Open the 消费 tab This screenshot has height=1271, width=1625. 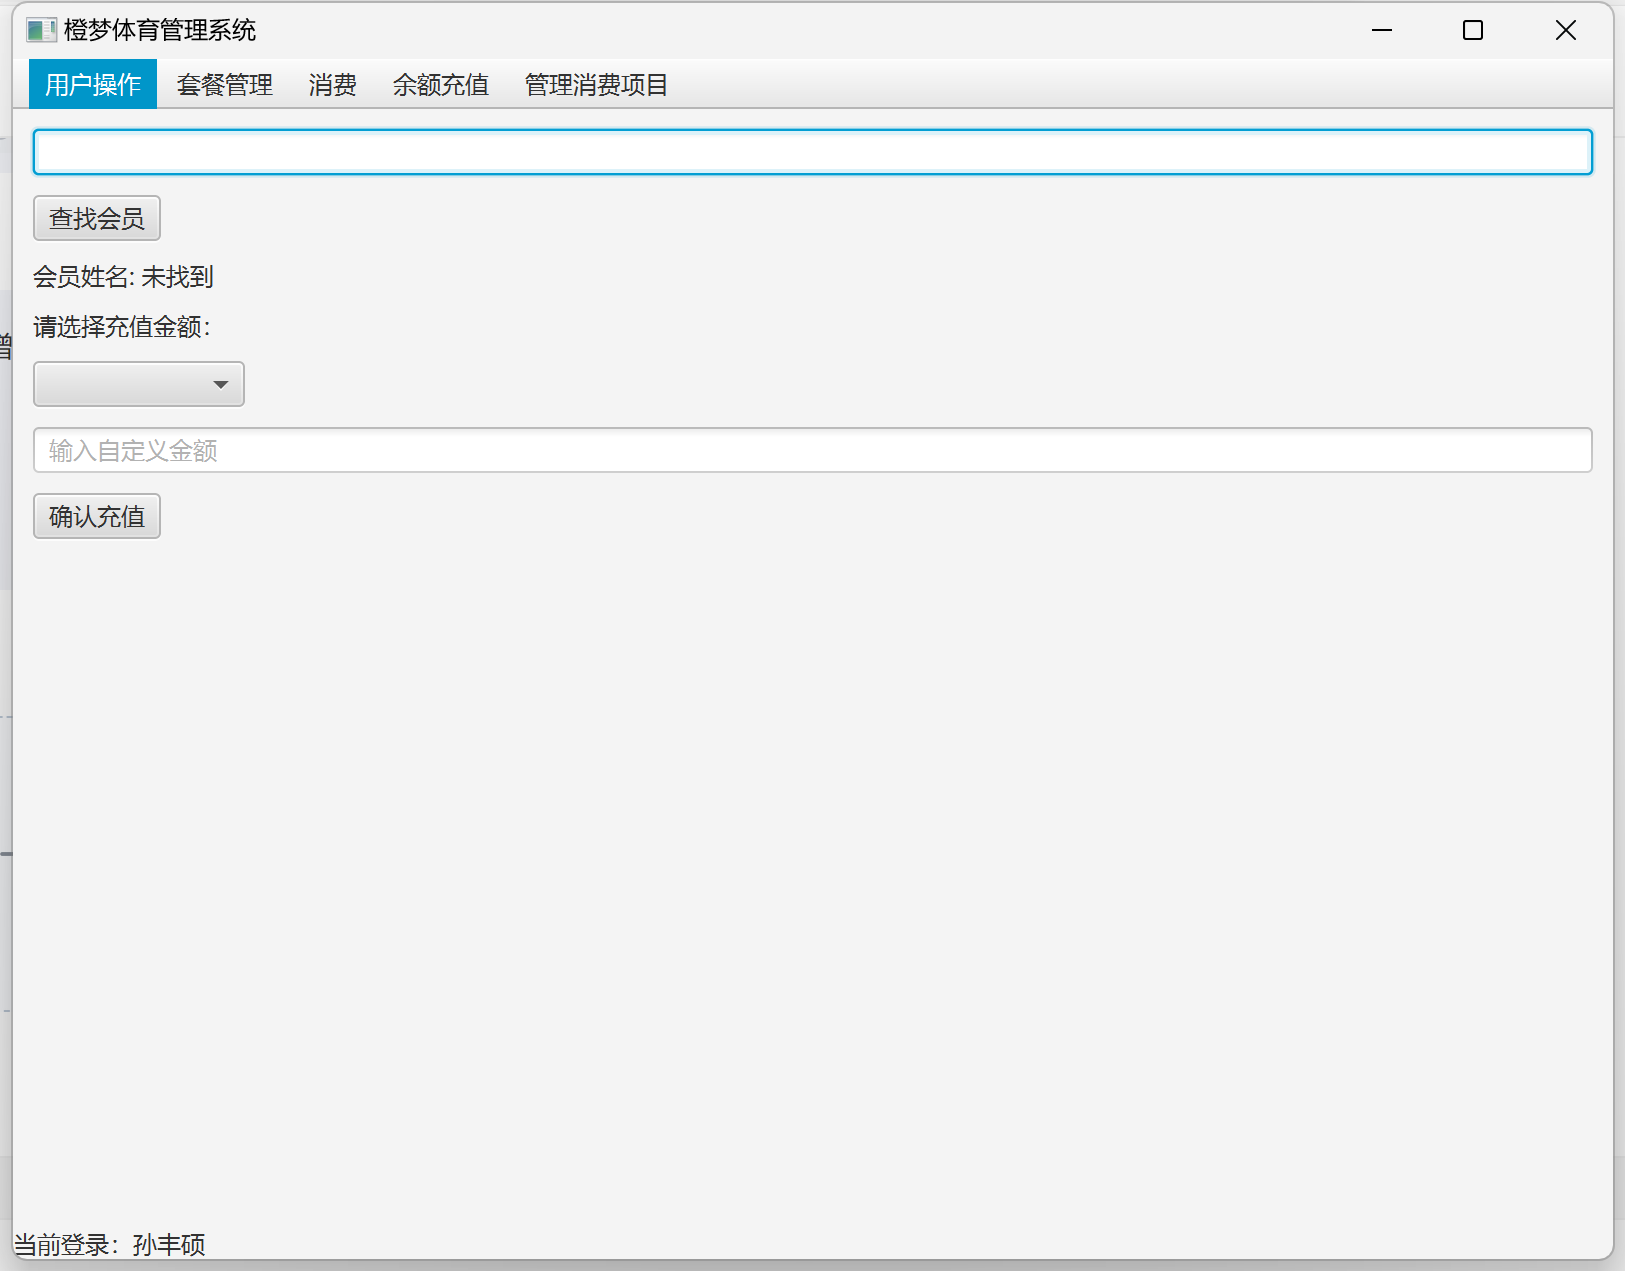coord(333,84)
